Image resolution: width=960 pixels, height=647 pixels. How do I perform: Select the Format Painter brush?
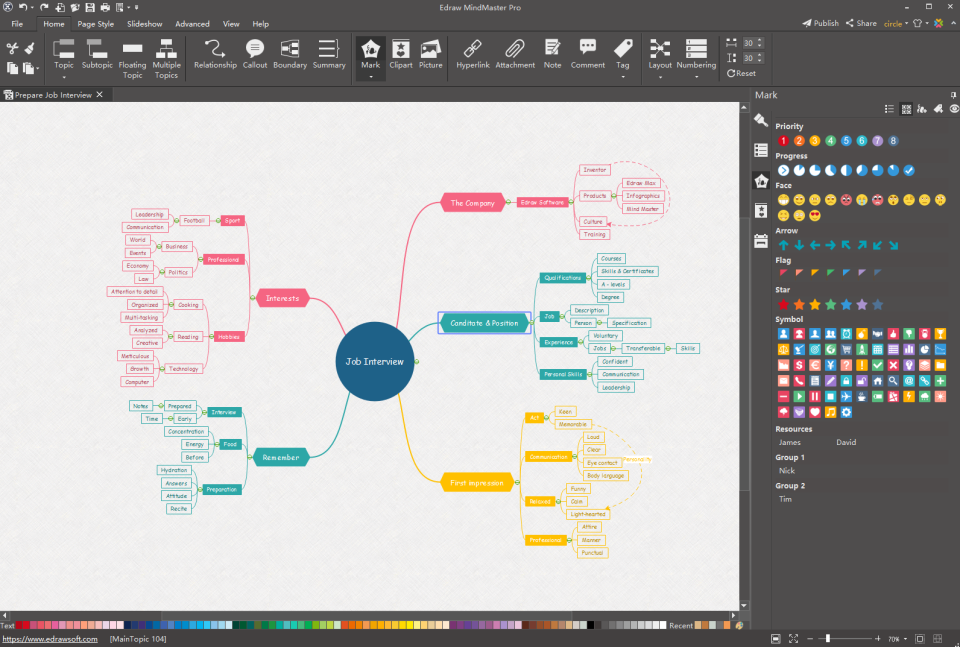(29, 48)
